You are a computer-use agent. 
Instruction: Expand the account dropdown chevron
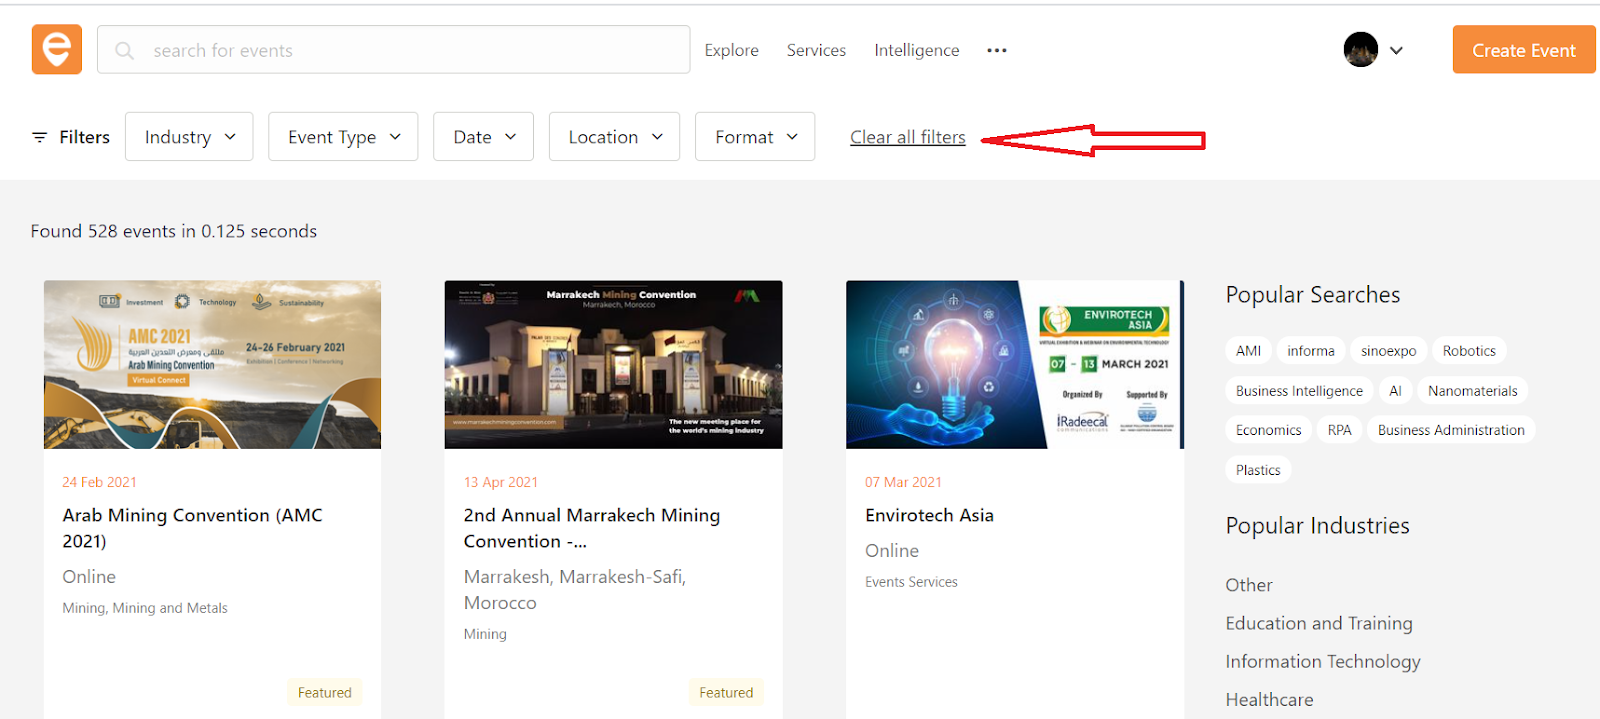[1397, 50]
